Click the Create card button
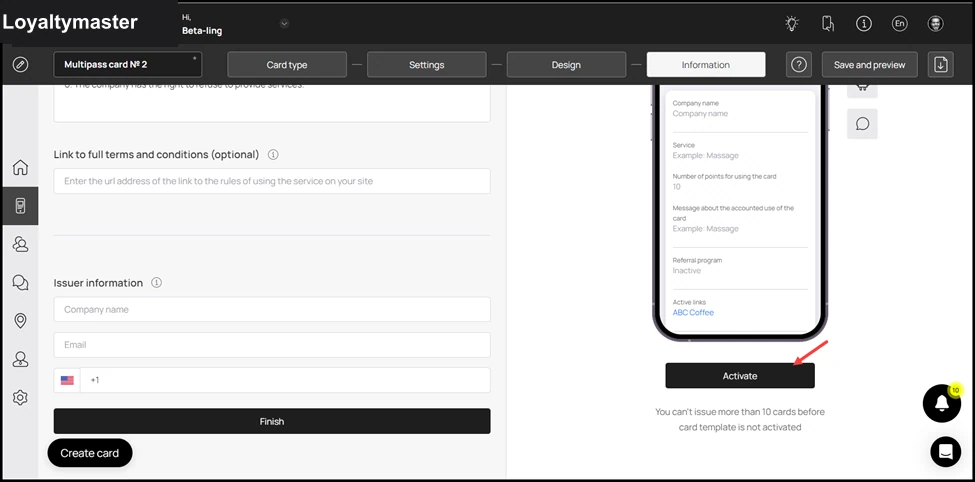The height and width of the screenshot is (482, 975). [x=90, y=453]
